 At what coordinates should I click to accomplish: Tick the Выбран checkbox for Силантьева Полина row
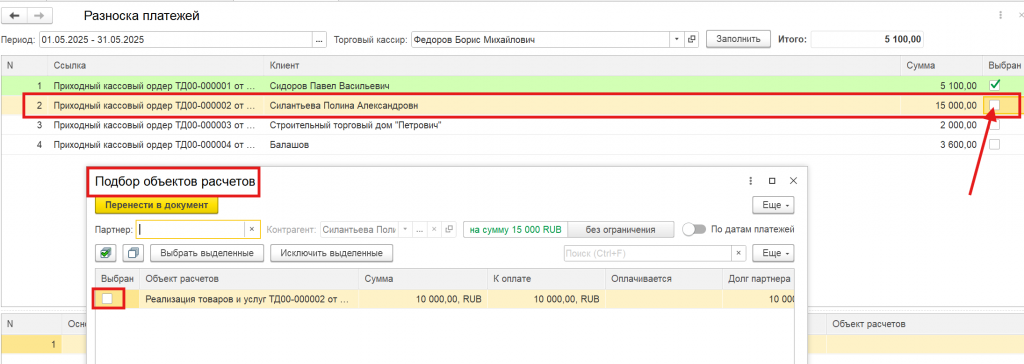[x=995, y=105]
